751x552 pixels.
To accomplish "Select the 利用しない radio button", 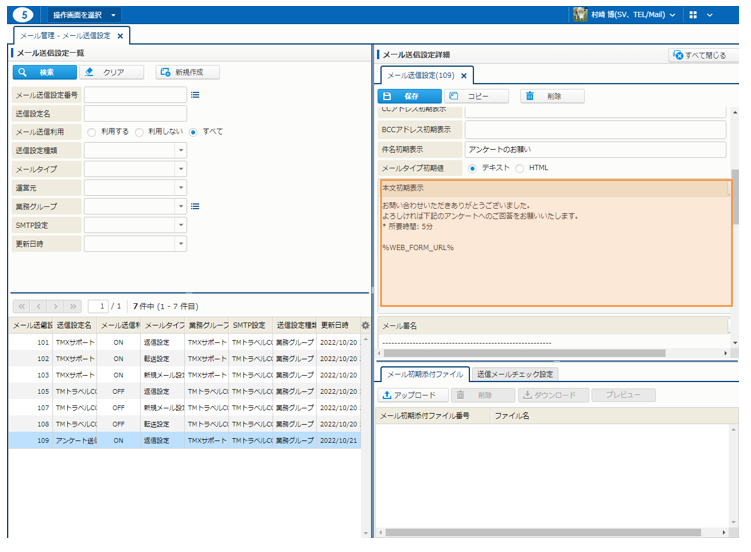I will point(140,132).
